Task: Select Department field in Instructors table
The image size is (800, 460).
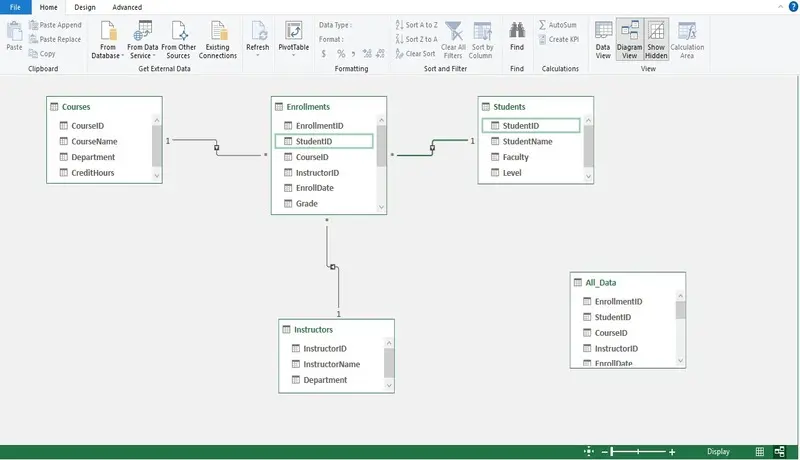Action: pos(325,380)
